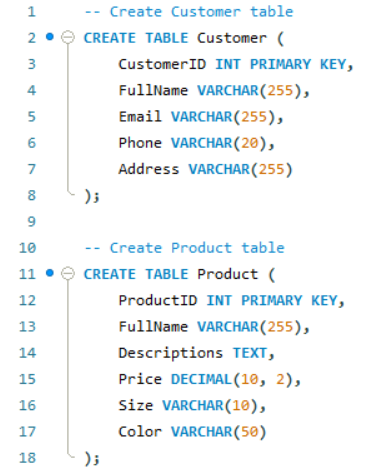
Task: Click 'CREATE' keyword on line 2
Action: pyautogui.click(x=110, y=38)
